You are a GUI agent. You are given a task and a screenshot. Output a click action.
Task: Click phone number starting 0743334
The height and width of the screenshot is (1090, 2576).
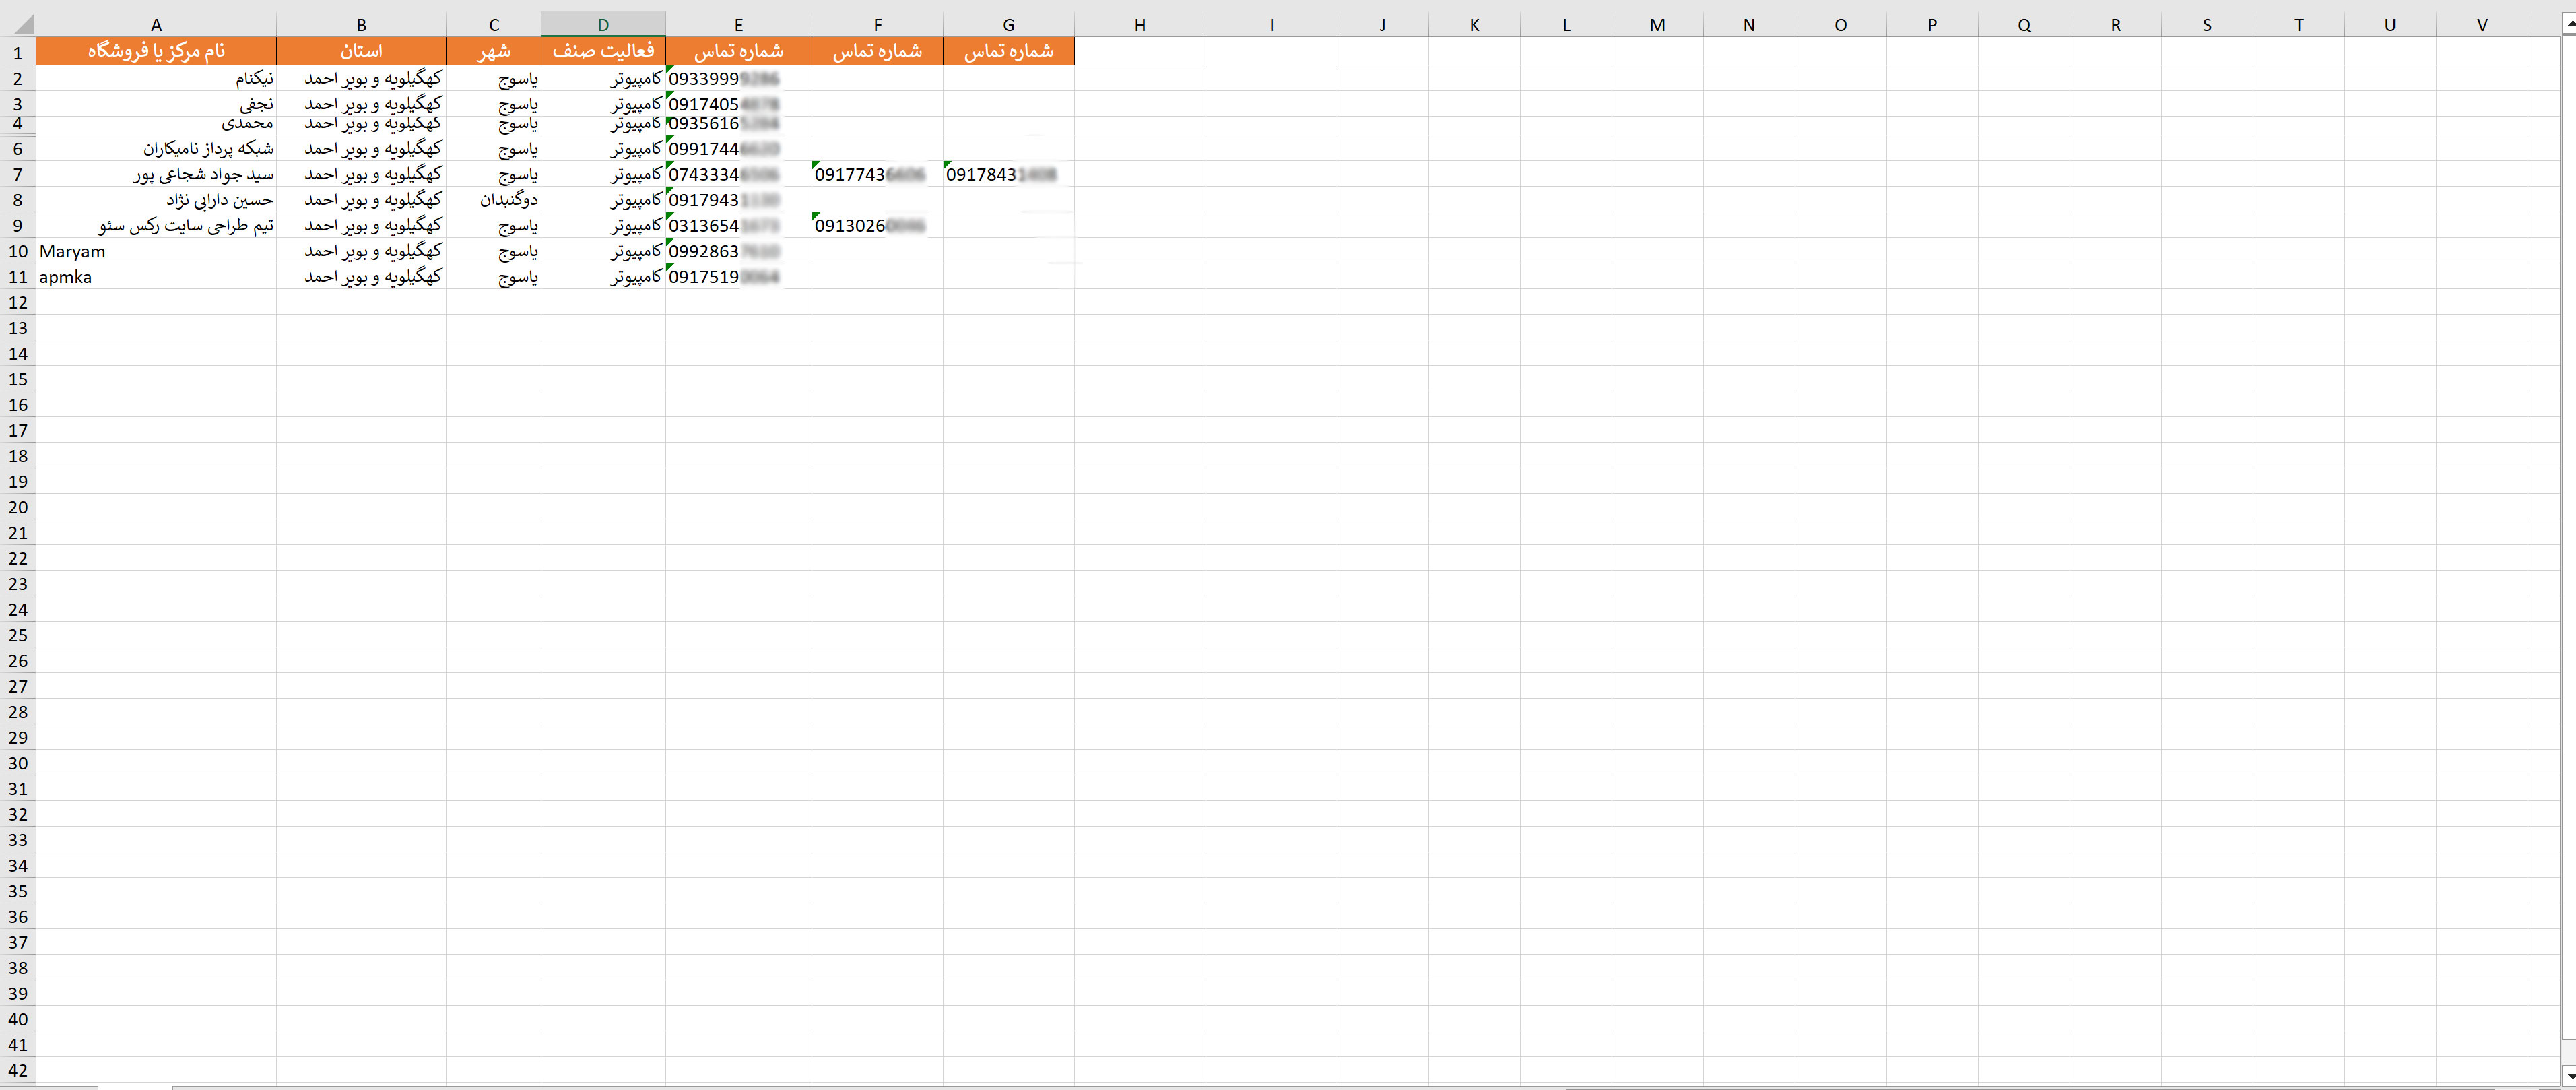tap(738, 174)
